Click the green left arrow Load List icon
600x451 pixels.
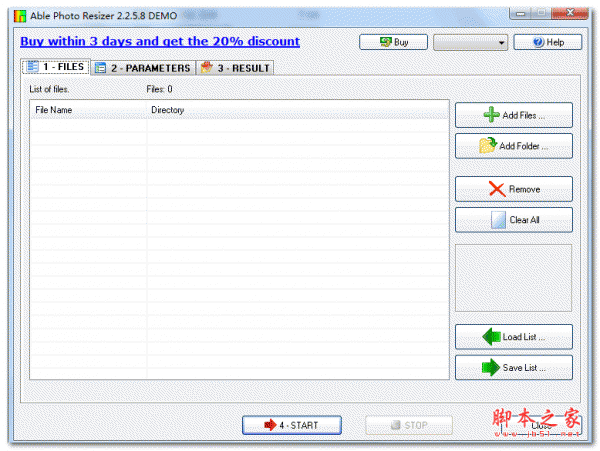(x=491, y=337)
